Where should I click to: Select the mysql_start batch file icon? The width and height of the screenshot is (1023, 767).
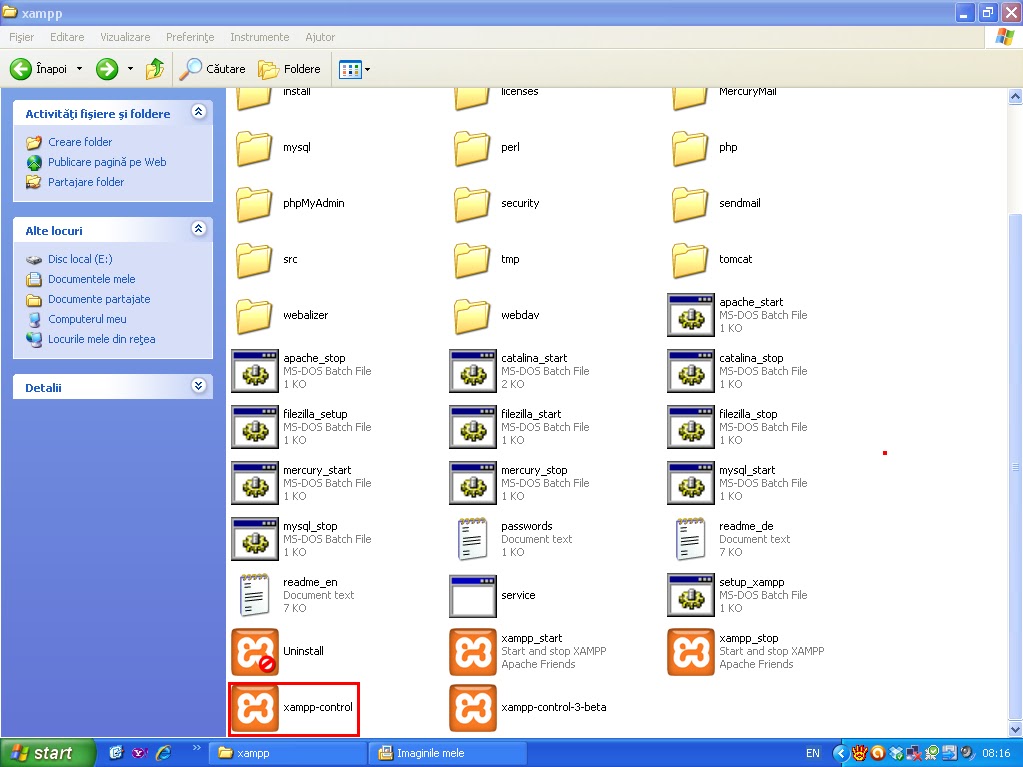[x=691, y=483]
